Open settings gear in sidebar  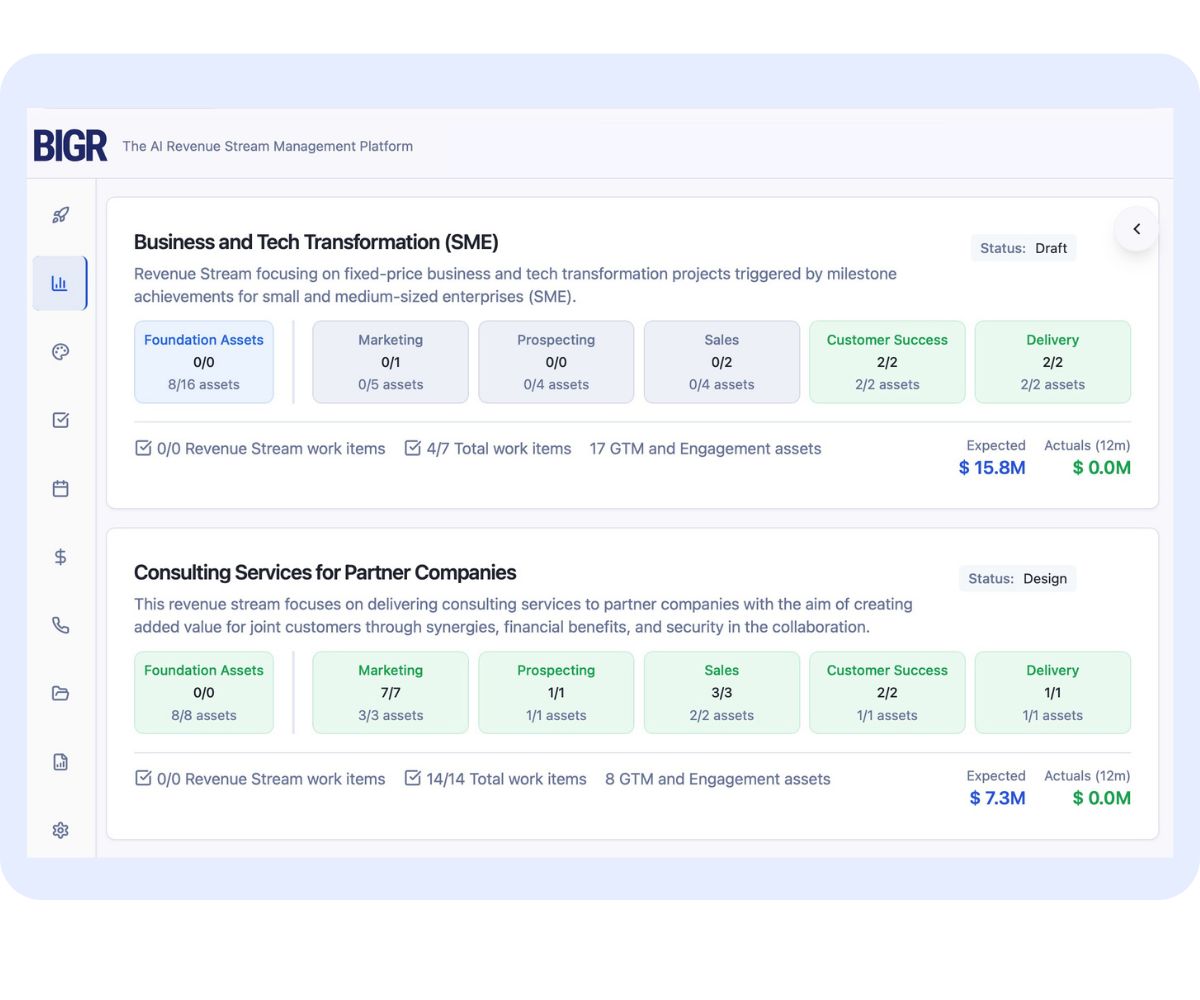61,830
